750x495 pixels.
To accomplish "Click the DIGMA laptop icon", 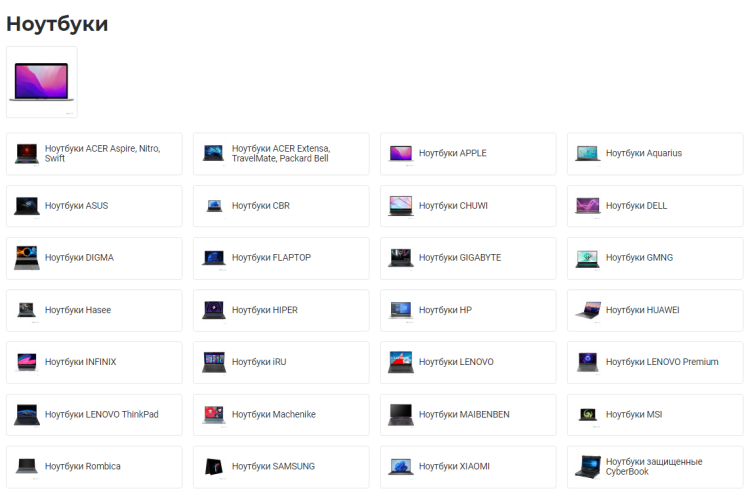I will [x=27, y=258].
